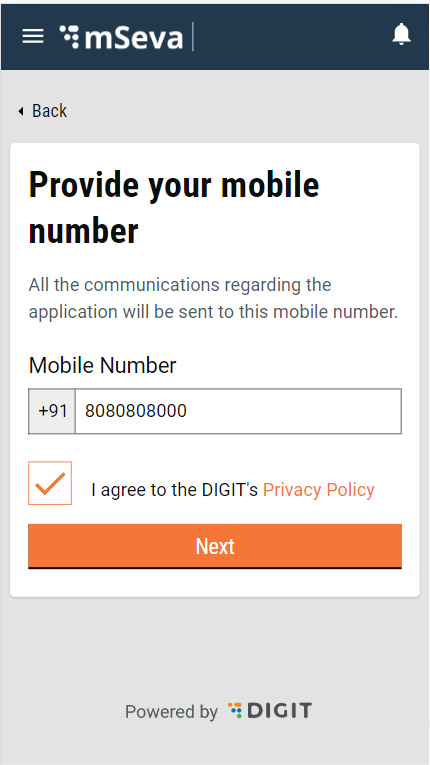430x765 pixels.
Task: Click the "Provide your mobile number" heading
Action: pos(174,207)
